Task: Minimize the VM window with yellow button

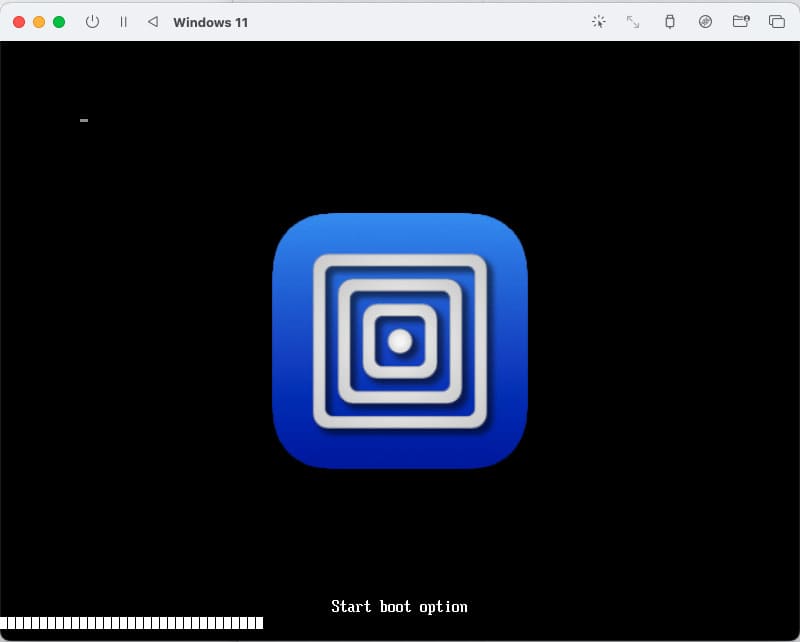Action: coord(39,21)
